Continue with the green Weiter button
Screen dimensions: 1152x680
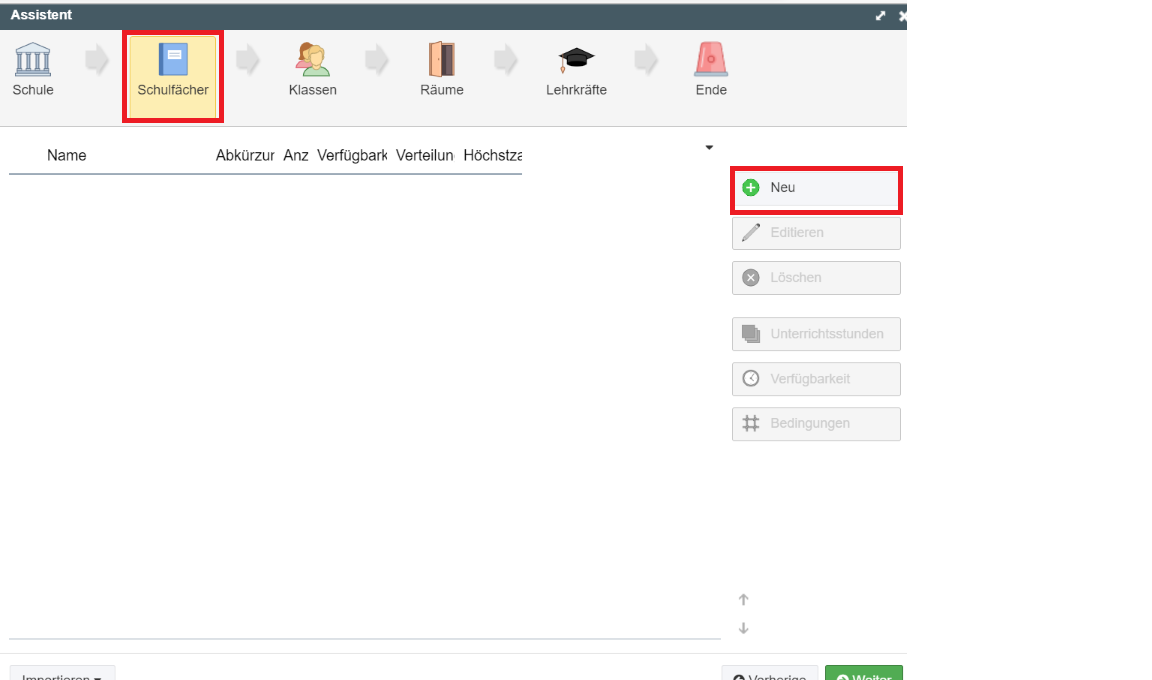(x=864, y=674)
